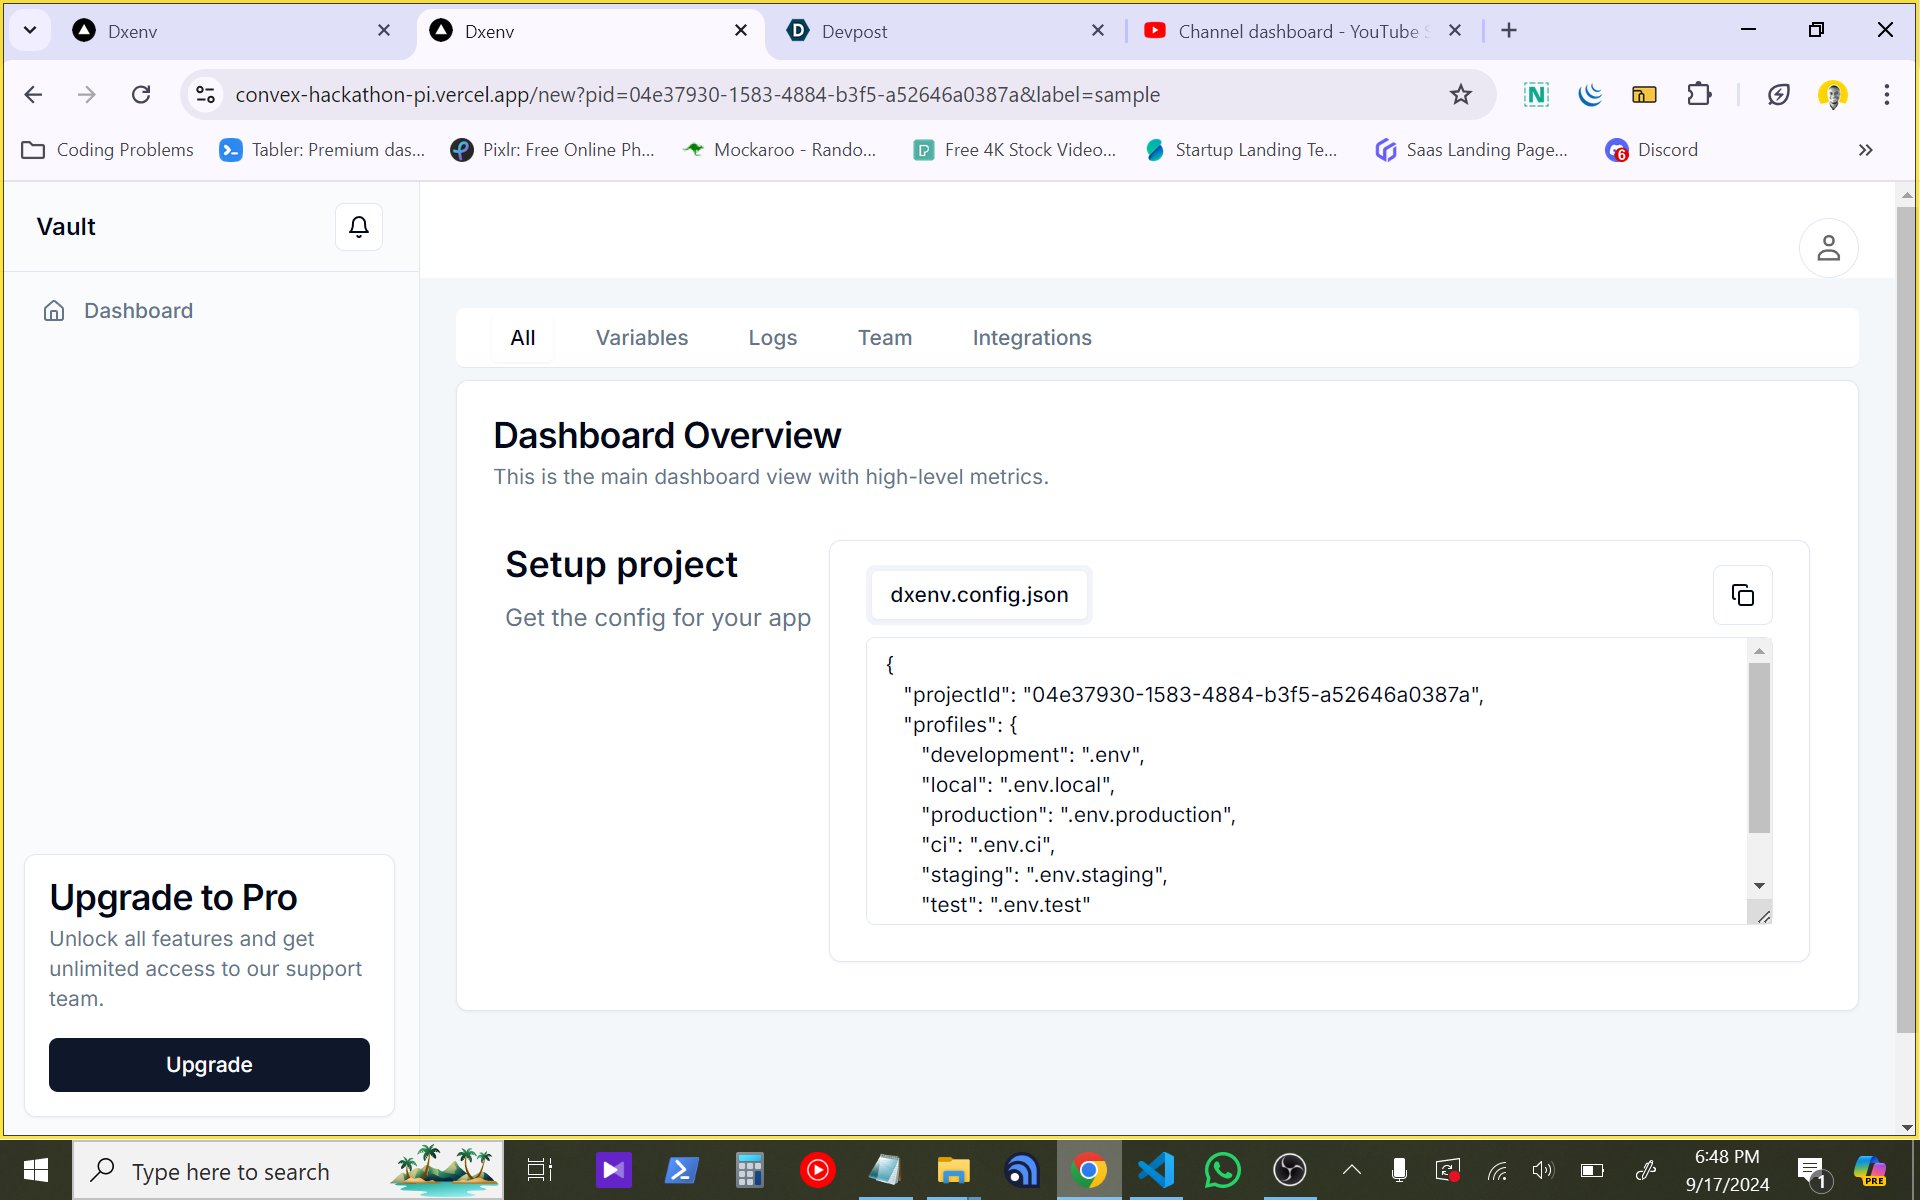This screenshot has height=1200, width=1920.
Task: Click the config code scrollbar down arrow
Action: [1759, 886]
